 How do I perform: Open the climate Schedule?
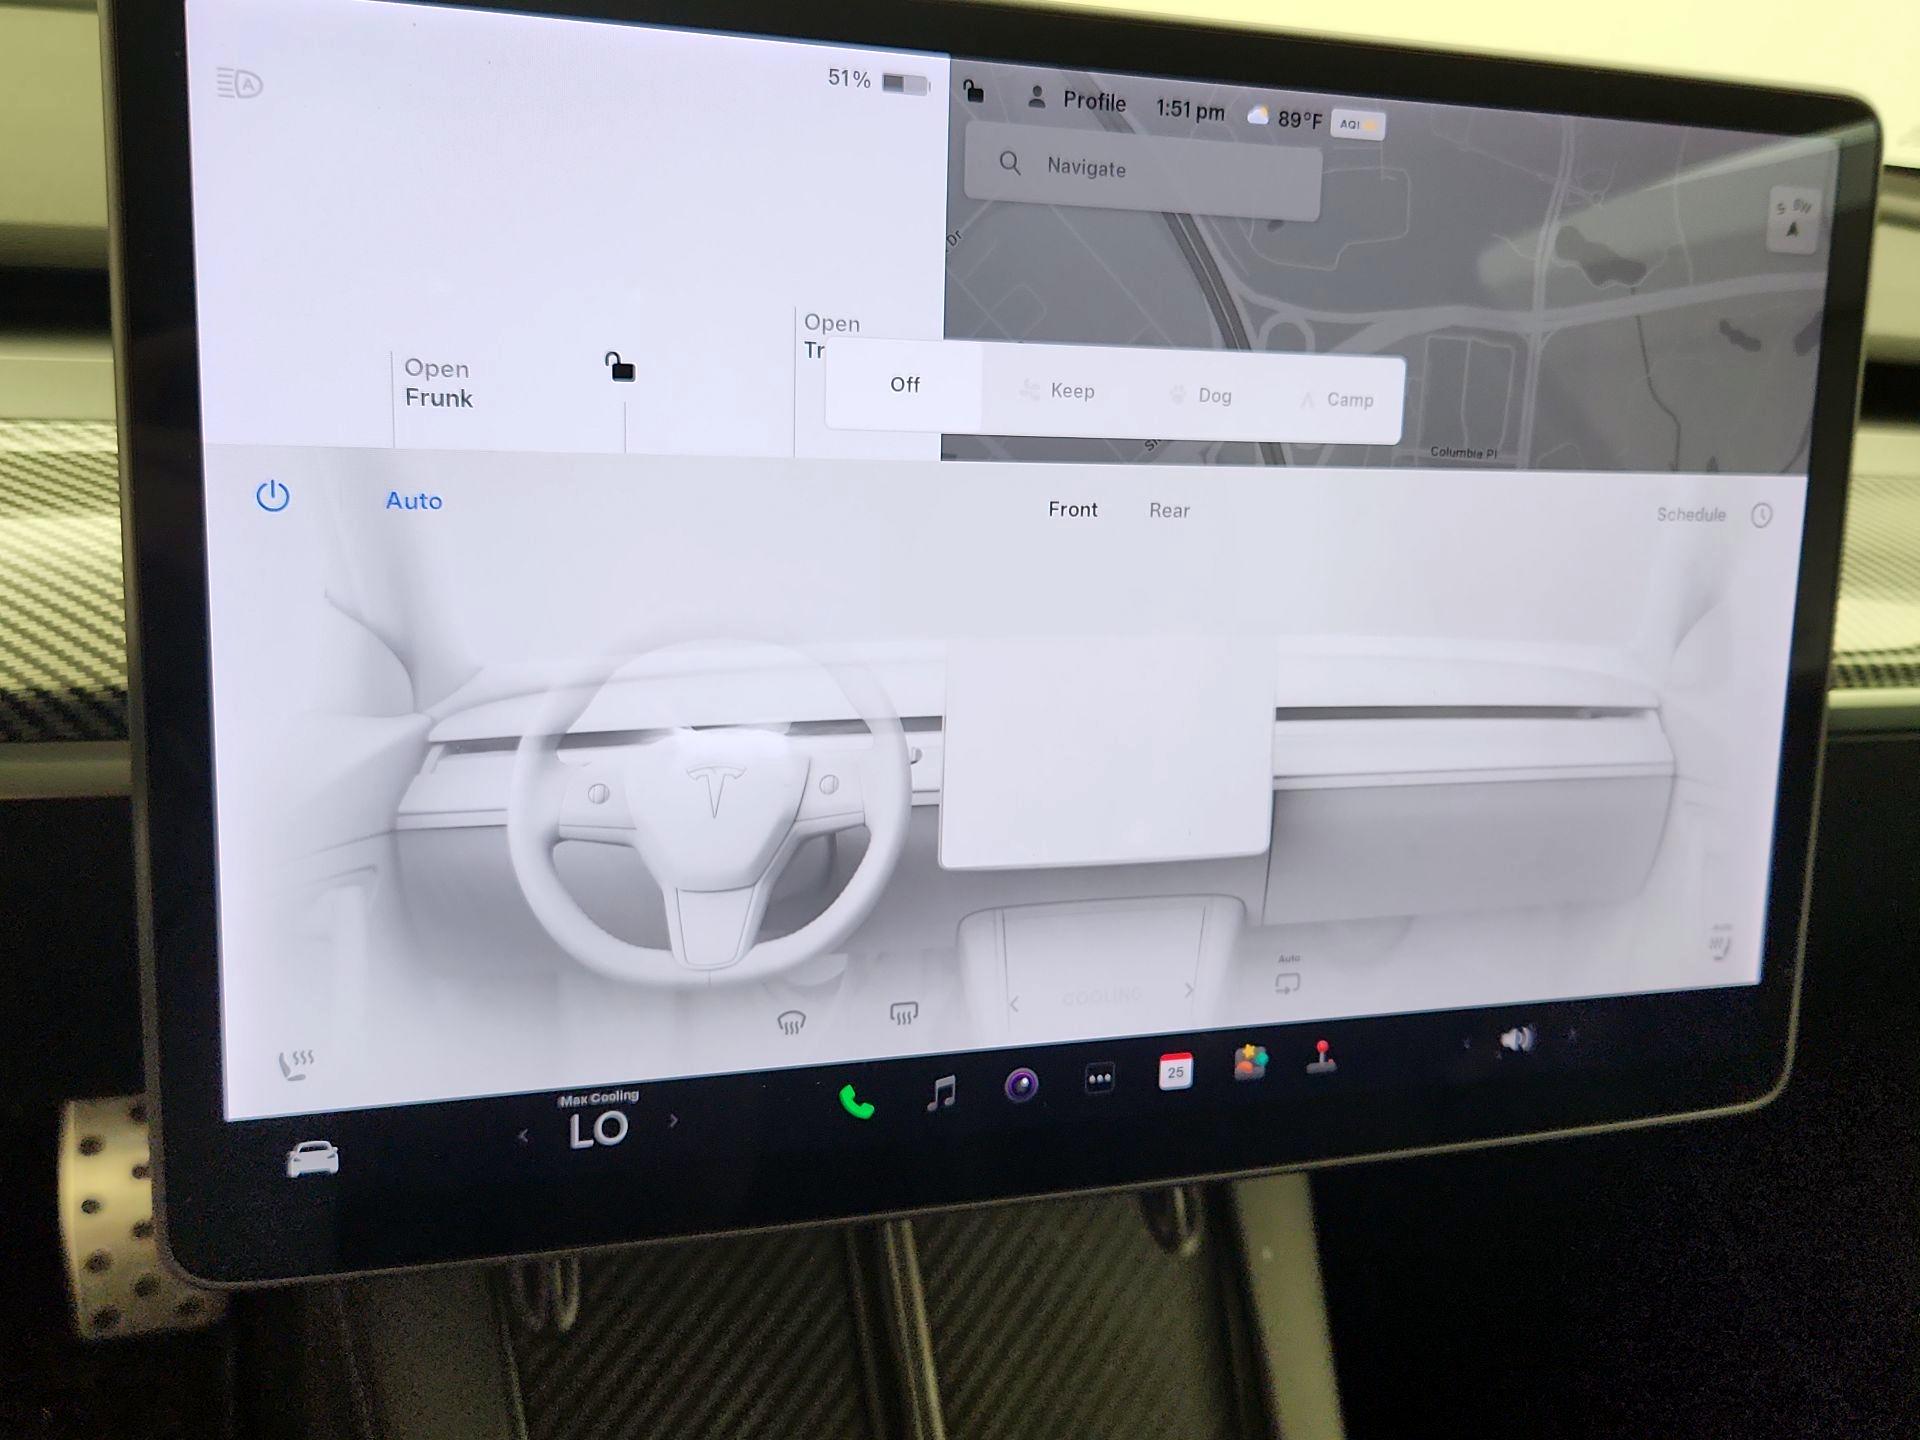(1691, 514)
